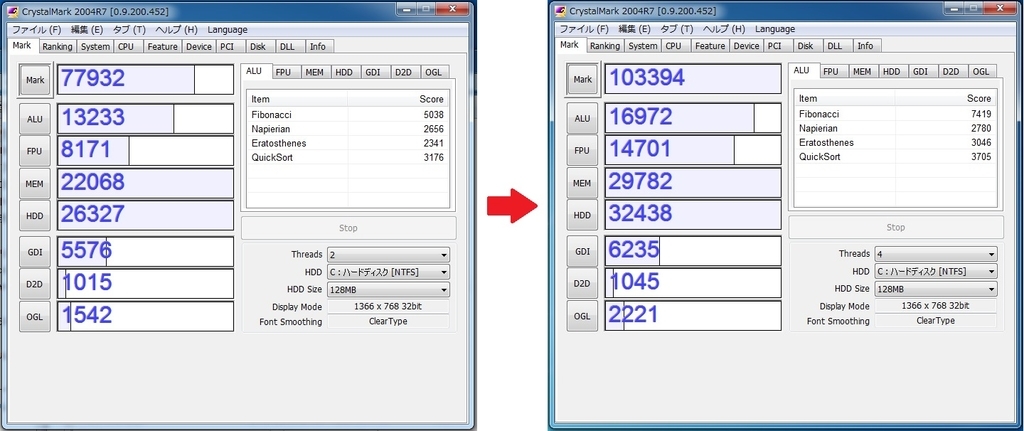Viewport: 1024px width, 431px height.
Task: Click the Stop button in right window
Action: point(896,228)
